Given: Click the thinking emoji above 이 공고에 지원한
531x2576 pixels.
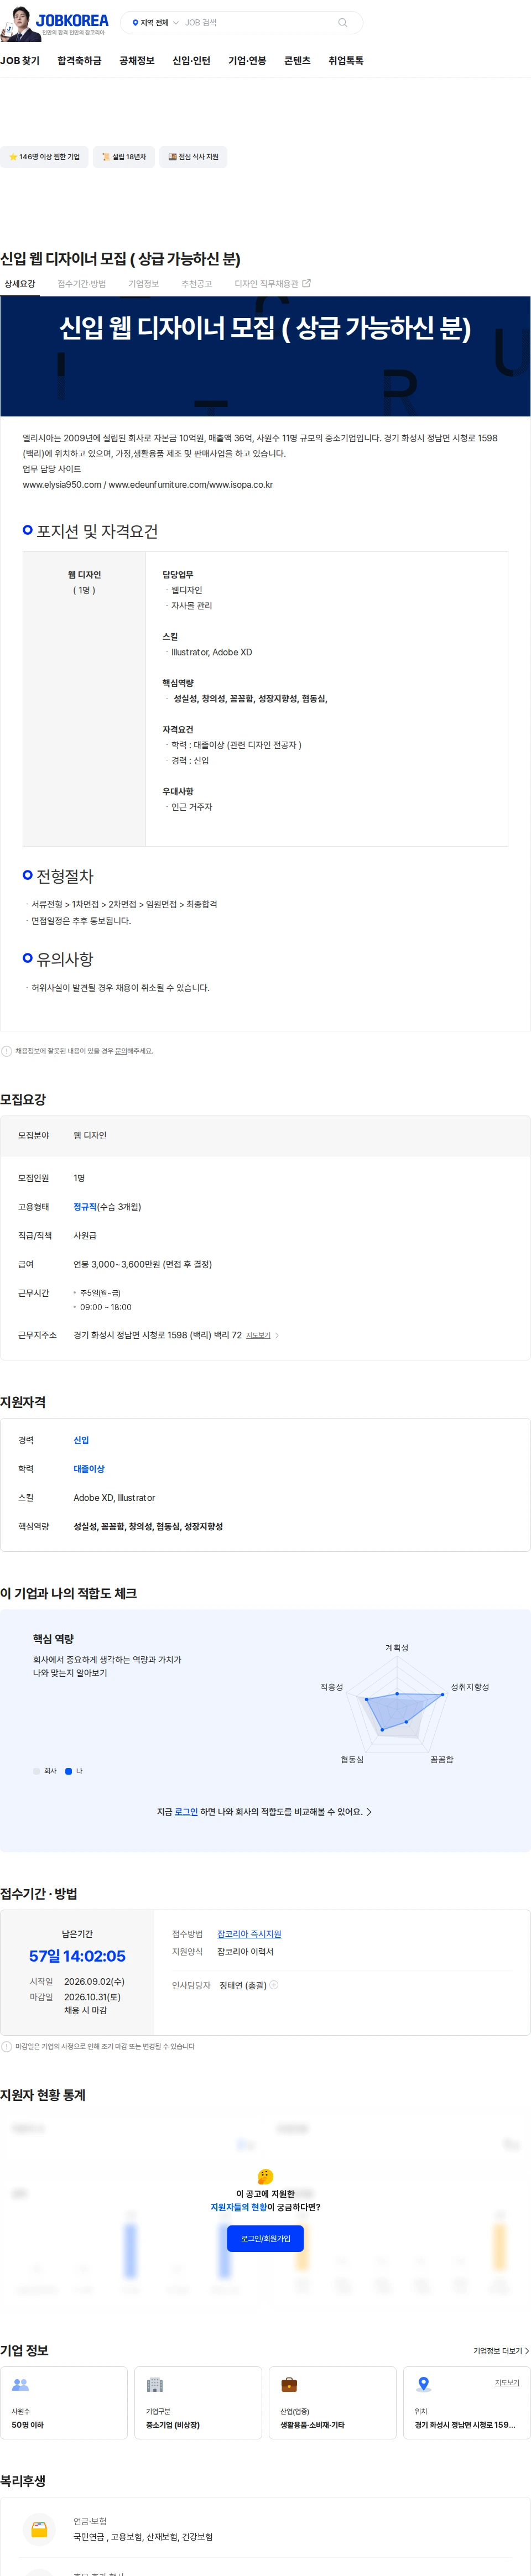Looking at the screenshot, I should tap(265, 2176).
